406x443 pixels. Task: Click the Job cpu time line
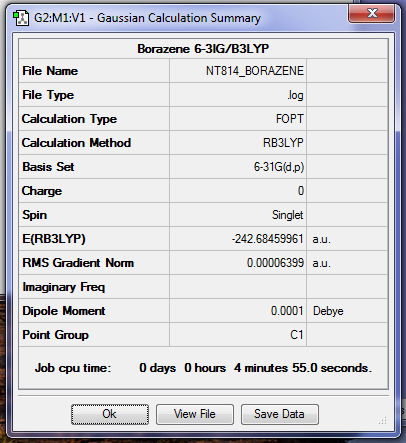tap(203, 368)
